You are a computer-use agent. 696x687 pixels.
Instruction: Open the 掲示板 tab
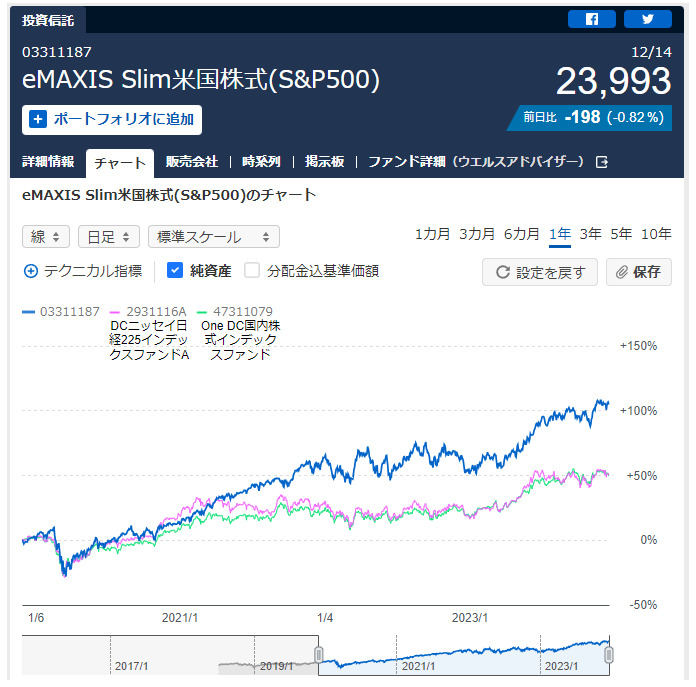324,162
